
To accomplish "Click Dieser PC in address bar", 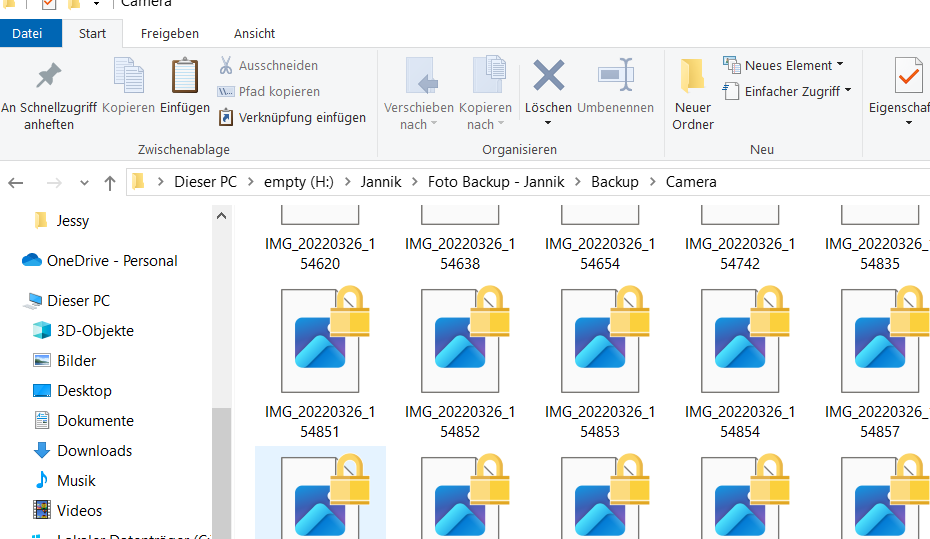I will coord(205,181).
